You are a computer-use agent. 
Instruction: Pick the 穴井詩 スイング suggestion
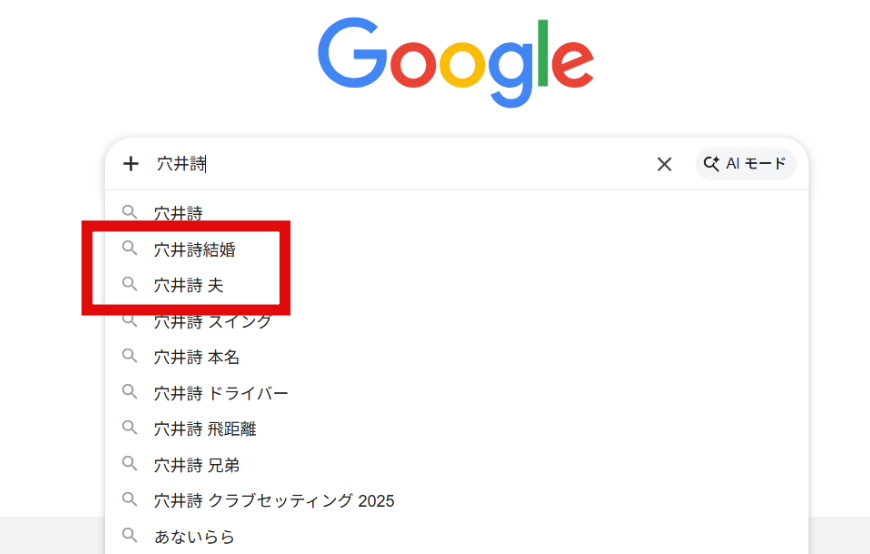coord(213,321)
